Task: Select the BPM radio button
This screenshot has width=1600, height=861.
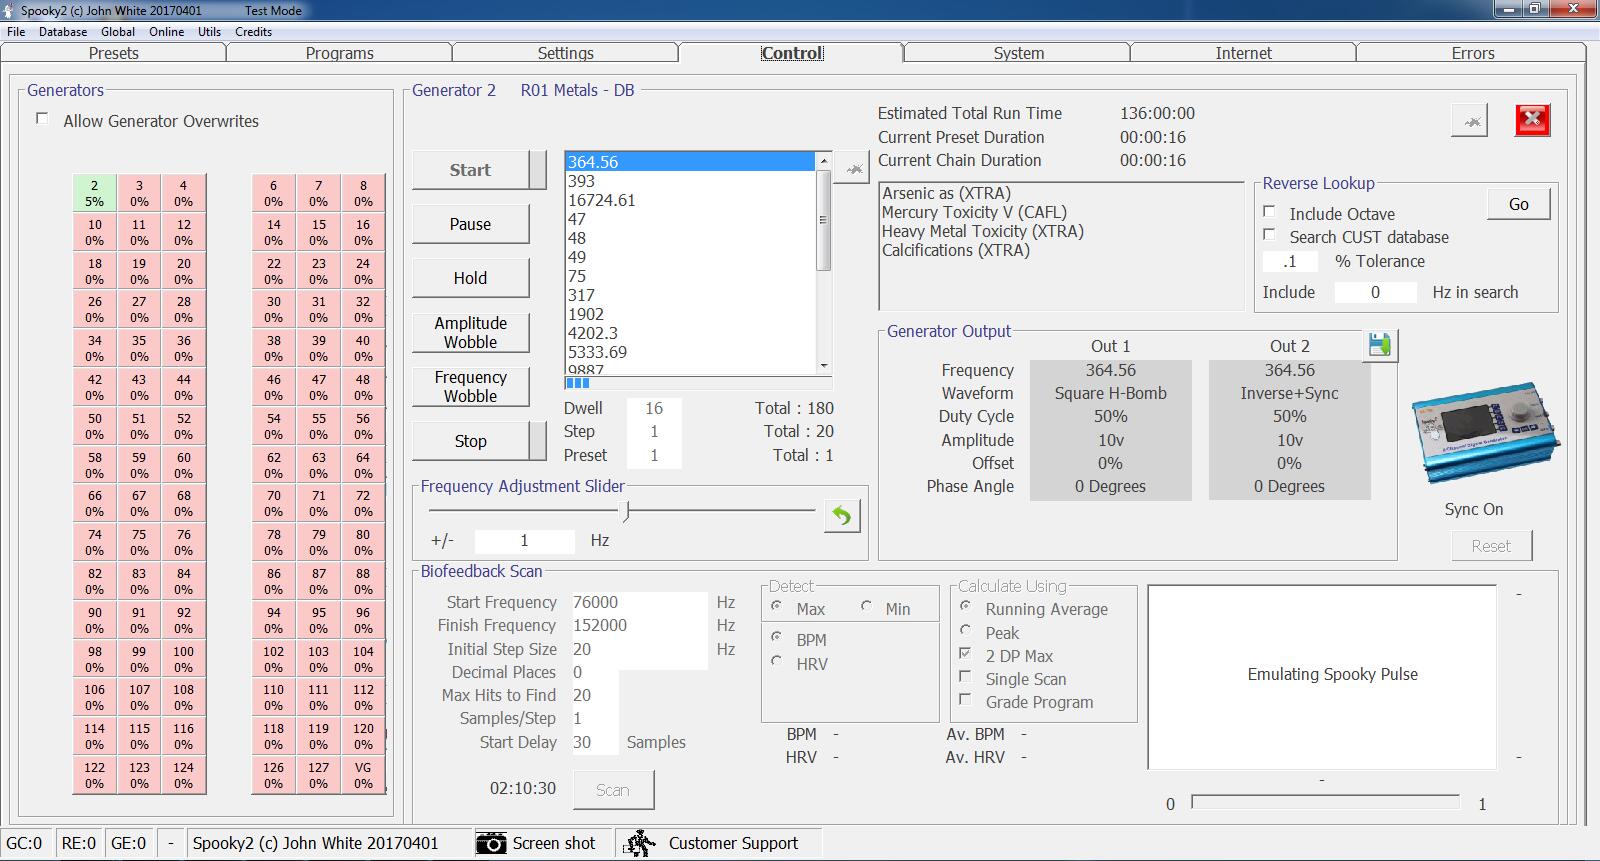Action: [x=776, y=637]
